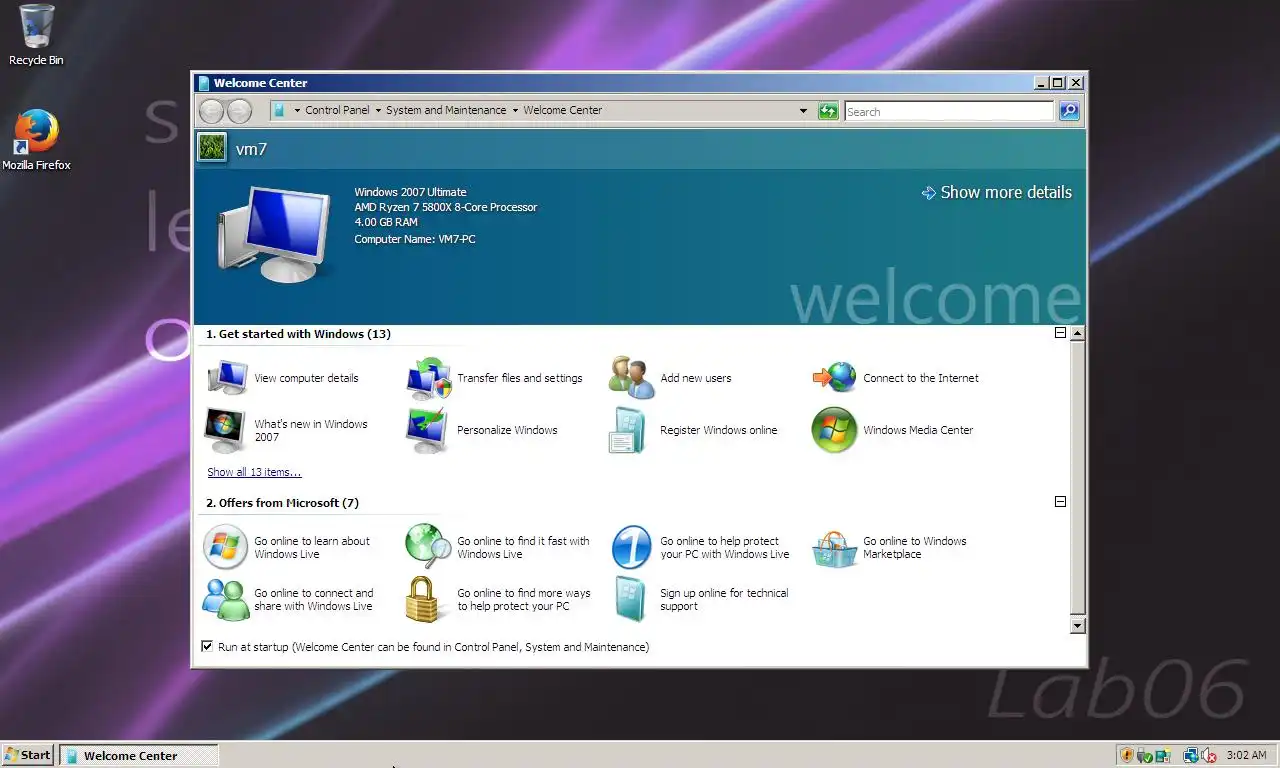The image size is (1280, 768).
Task: Select the padlock protect your PC icon
Action: pos(423,599)
